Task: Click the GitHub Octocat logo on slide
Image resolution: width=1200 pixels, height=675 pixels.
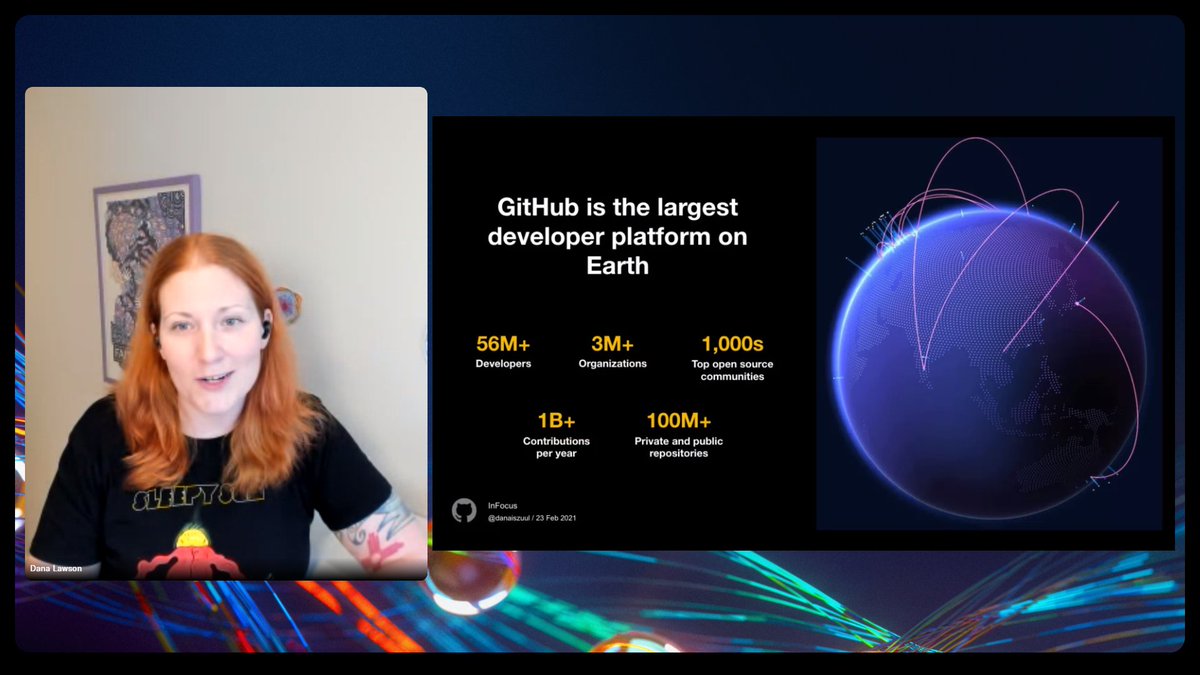Action: point(464,511)
